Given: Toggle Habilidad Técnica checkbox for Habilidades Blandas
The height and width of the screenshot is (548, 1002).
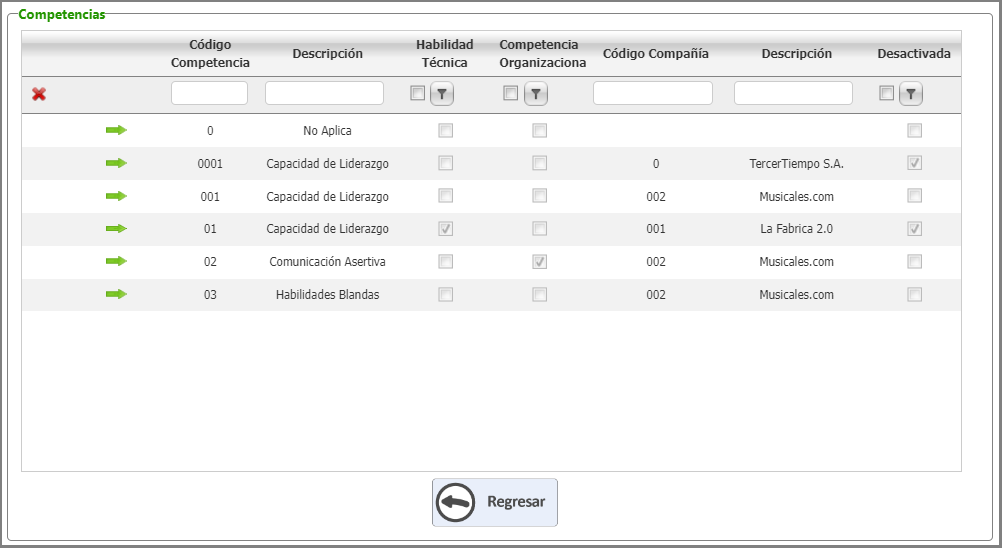Looking at the screenshot, I should coord(445,294).
